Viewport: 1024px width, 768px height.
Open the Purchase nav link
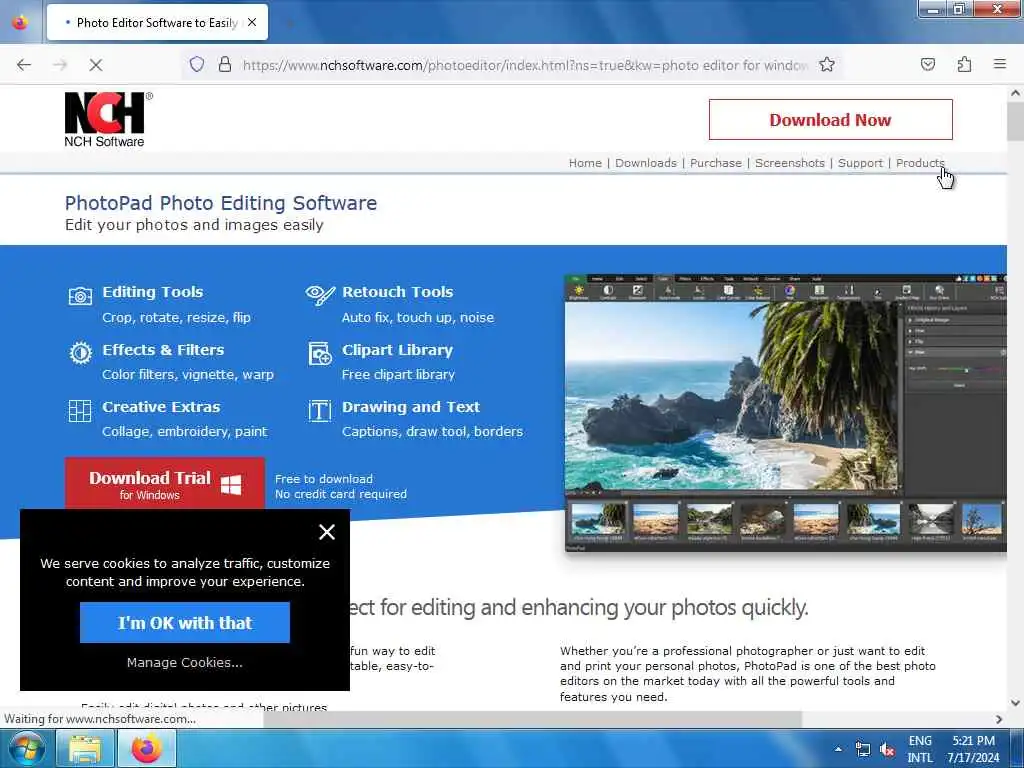[x=716, y=163]
